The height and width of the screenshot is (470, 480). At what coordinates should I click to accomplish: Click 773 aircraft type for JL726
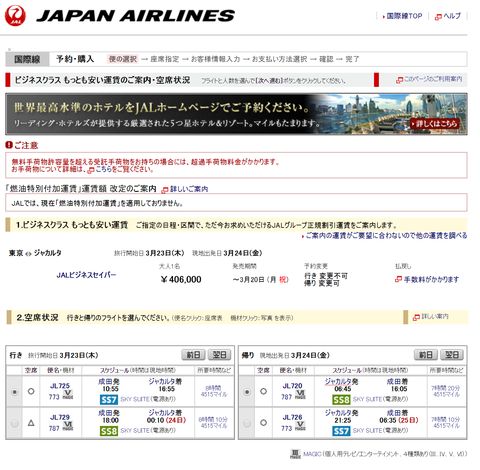point(287,428)
